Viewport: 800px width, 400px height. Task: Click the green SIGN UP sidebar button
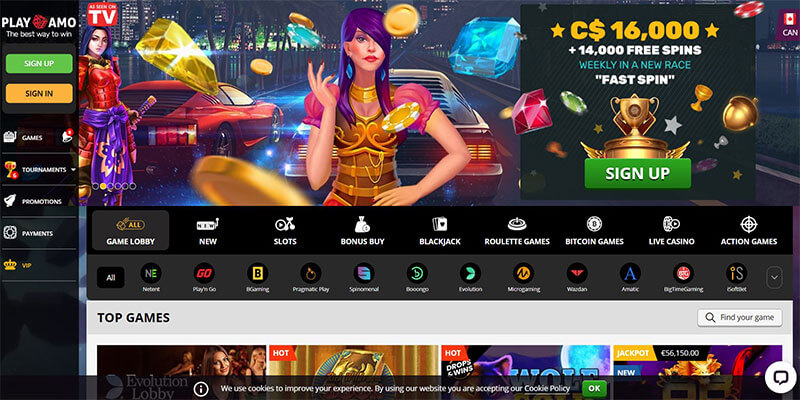(x=39, y=64)
